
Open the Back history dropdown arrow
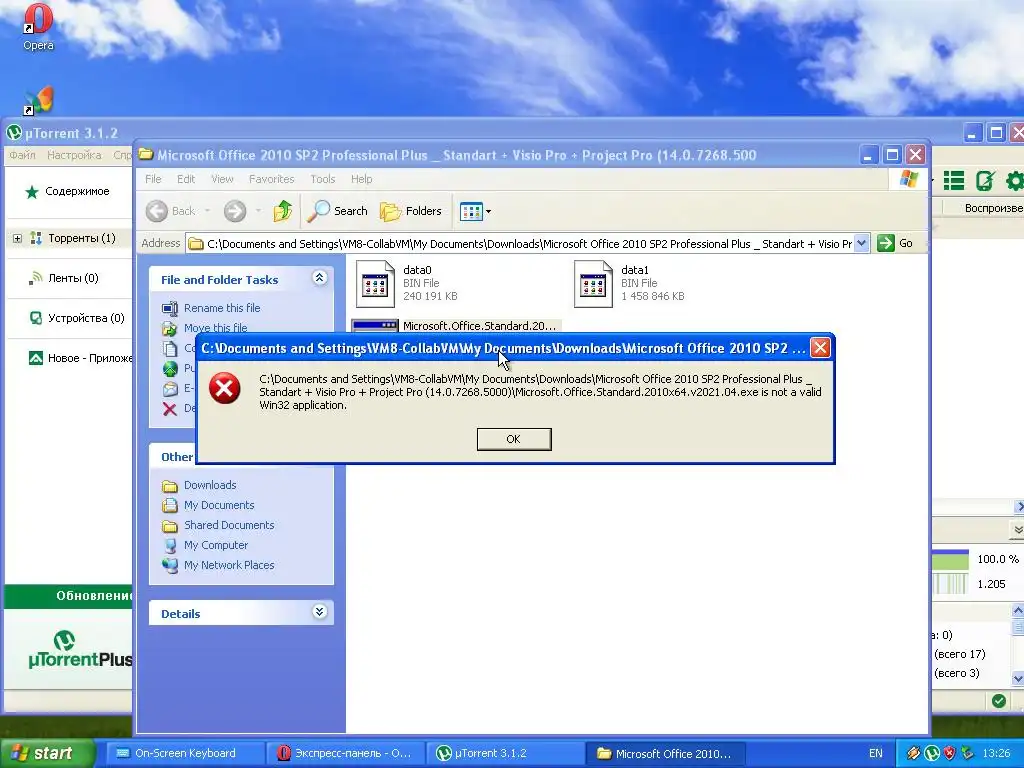207,211
